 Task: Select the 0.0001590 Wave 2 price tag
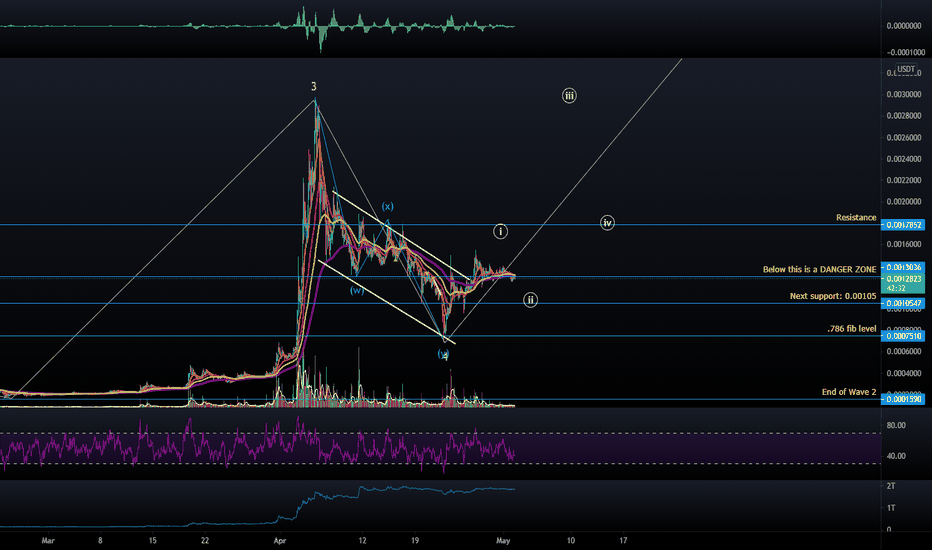click(x=903, y=399)
